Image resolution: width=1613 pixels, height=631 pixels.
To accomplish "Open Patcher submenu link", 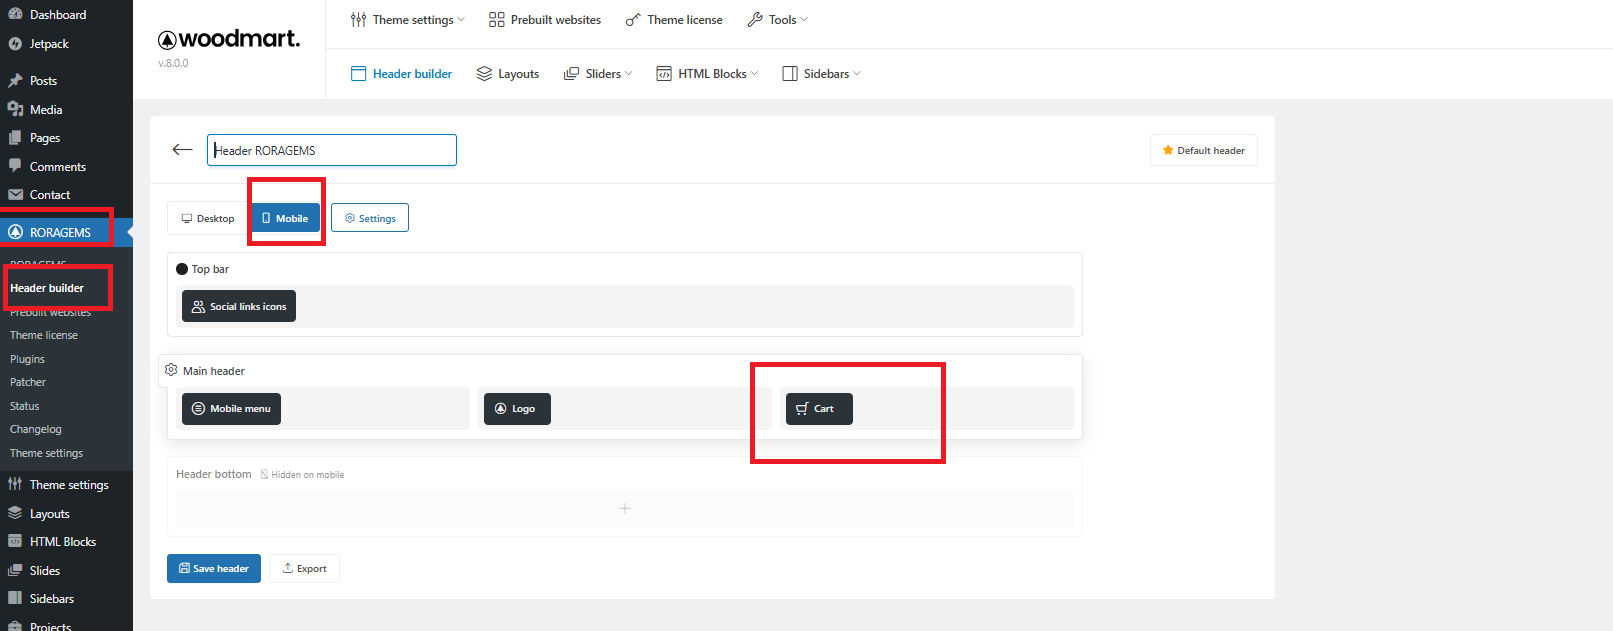I will 28,382.
